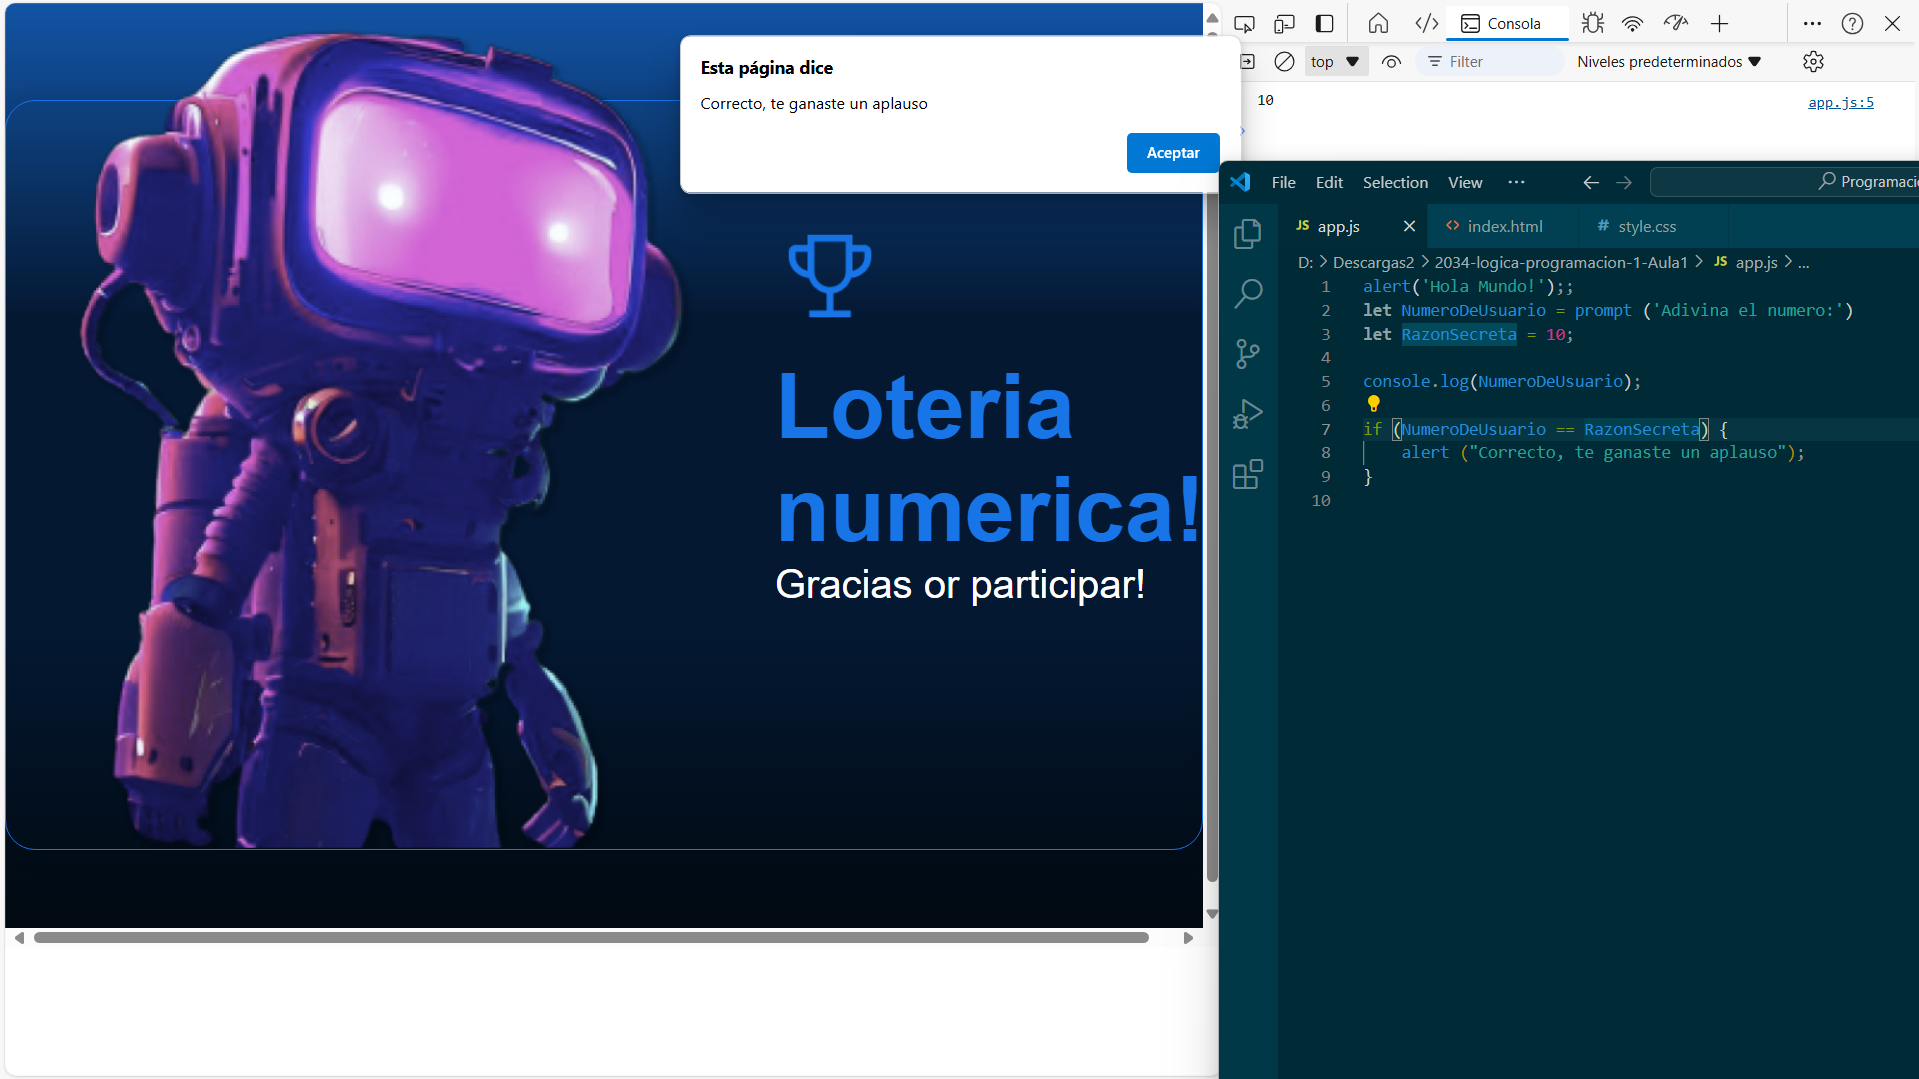Screen dimensions: 1919x1079
Task: Go back with VS Code left arrow
Action: tap(1591, 182)
